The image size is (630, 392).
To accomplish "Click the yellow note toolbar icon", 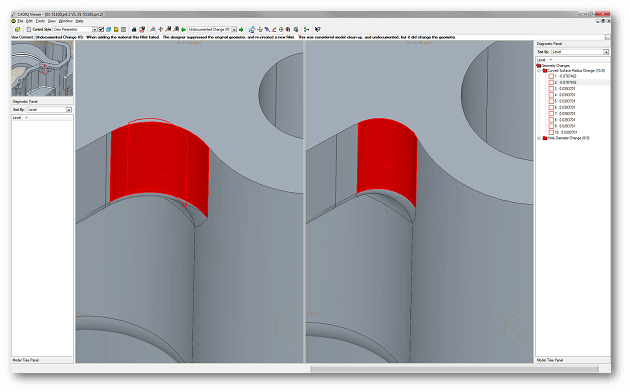I will click(x=116, y=29).
